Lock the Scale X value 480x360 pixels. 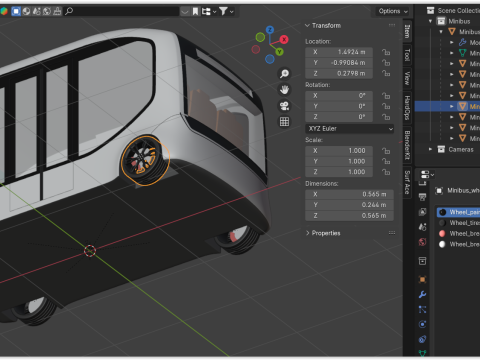386,151
